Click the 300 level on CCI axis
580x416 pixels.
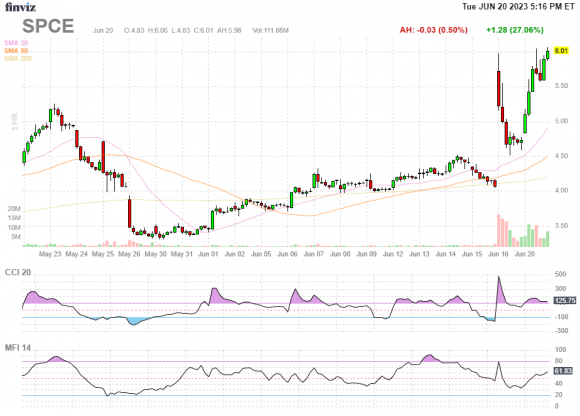560,288
